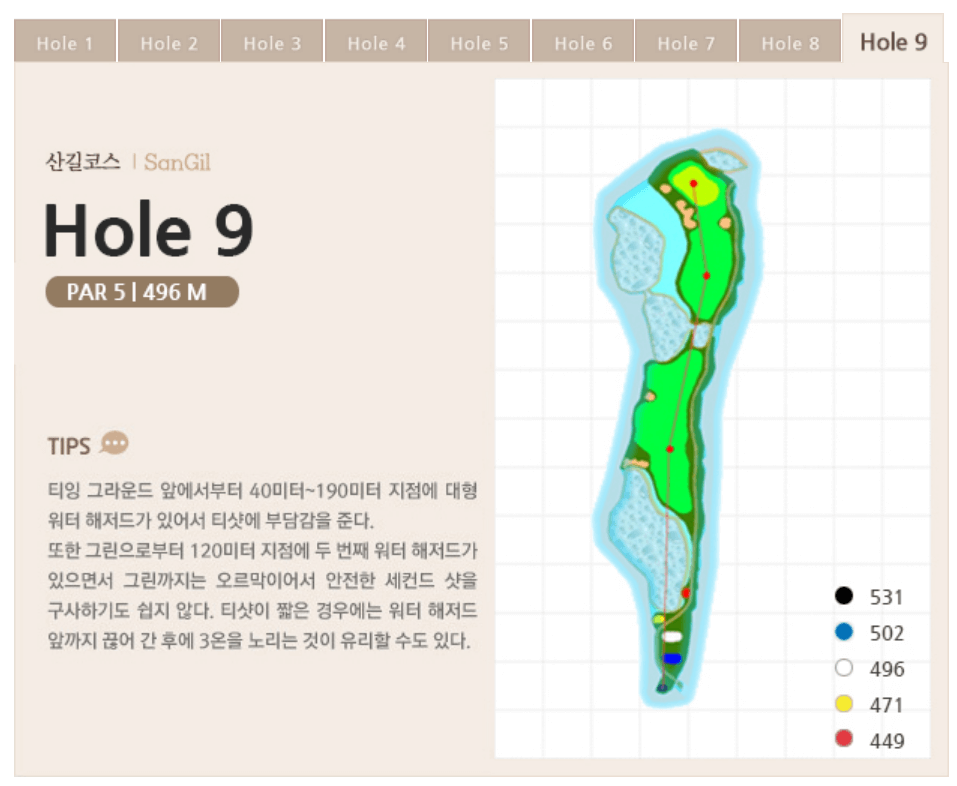Open the Hole 5 tab
The width and height of the screenshot is (957, 786).
click(479, 43)
